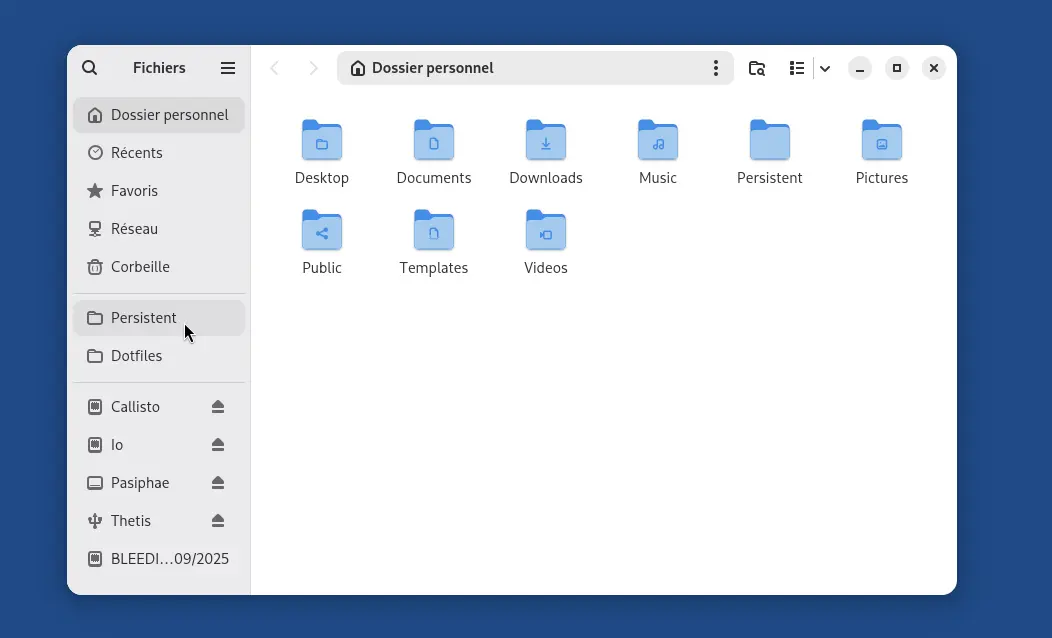The width and height of the screenshot is (1052, 638).
Task: Click the search magnifier icon
Action: (89, 68)
